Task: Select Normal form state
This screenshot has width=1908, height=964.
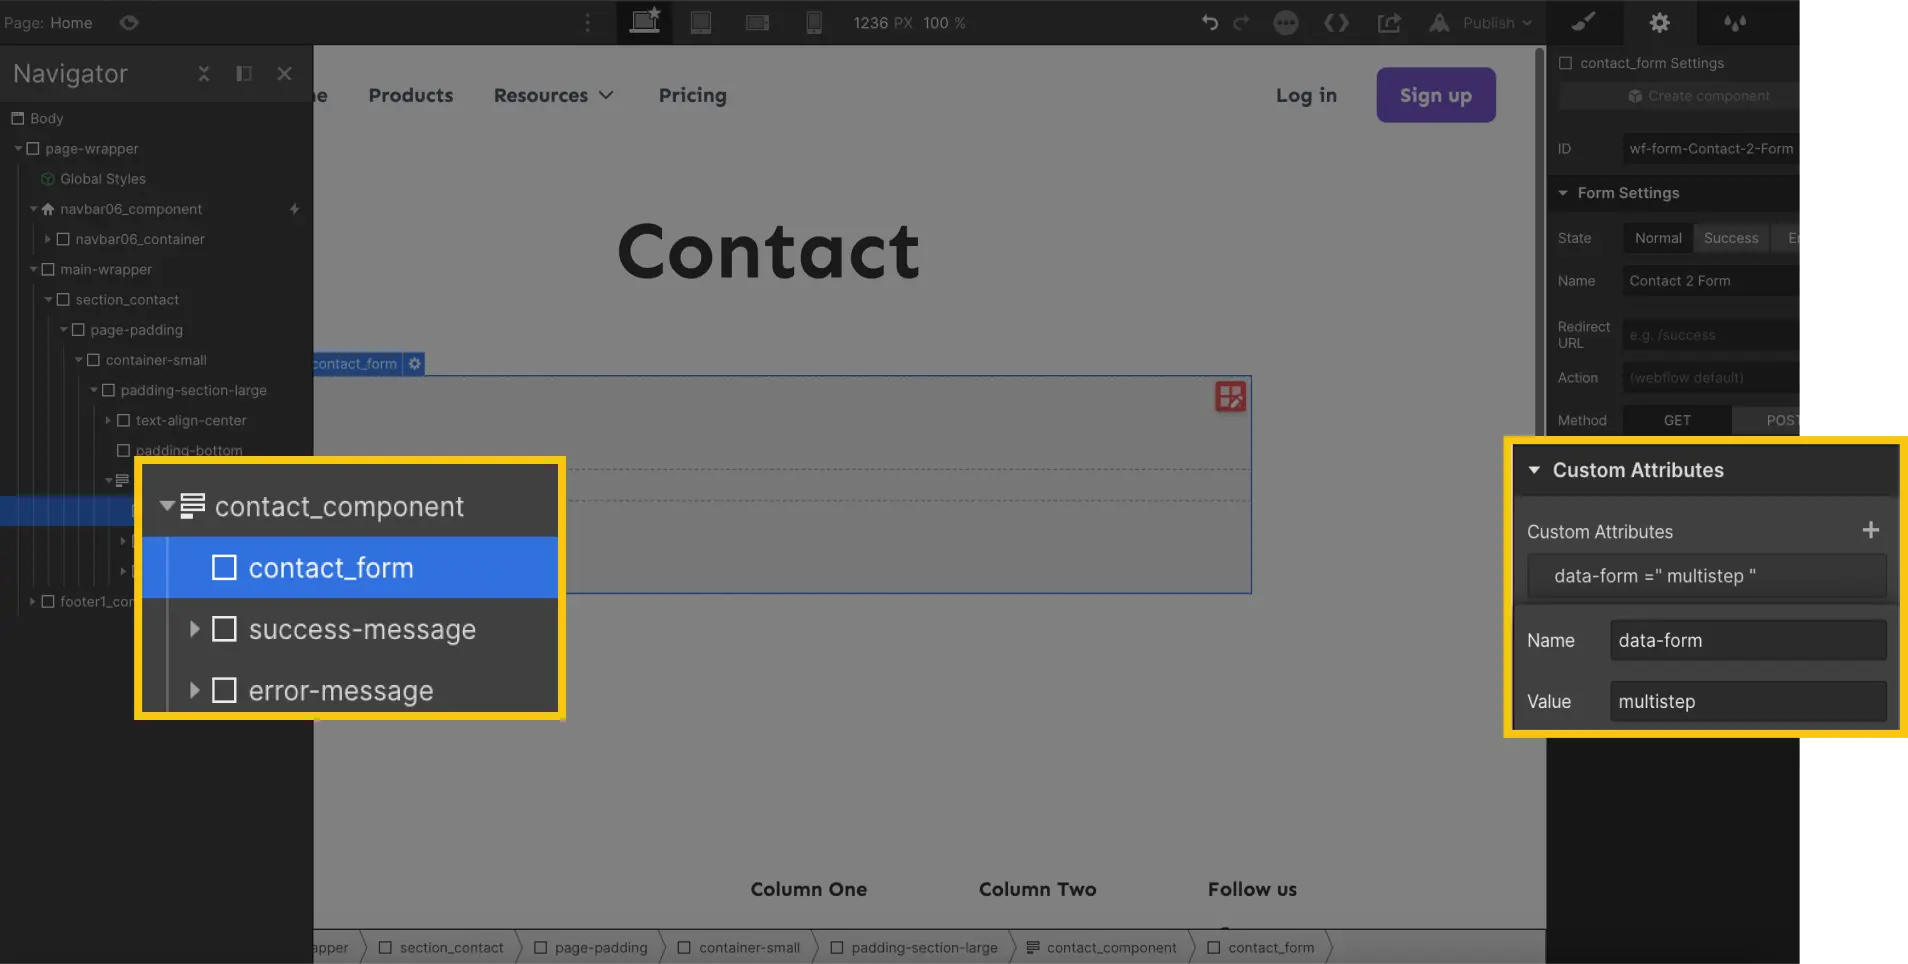Action: click(x=1657, y=237)
